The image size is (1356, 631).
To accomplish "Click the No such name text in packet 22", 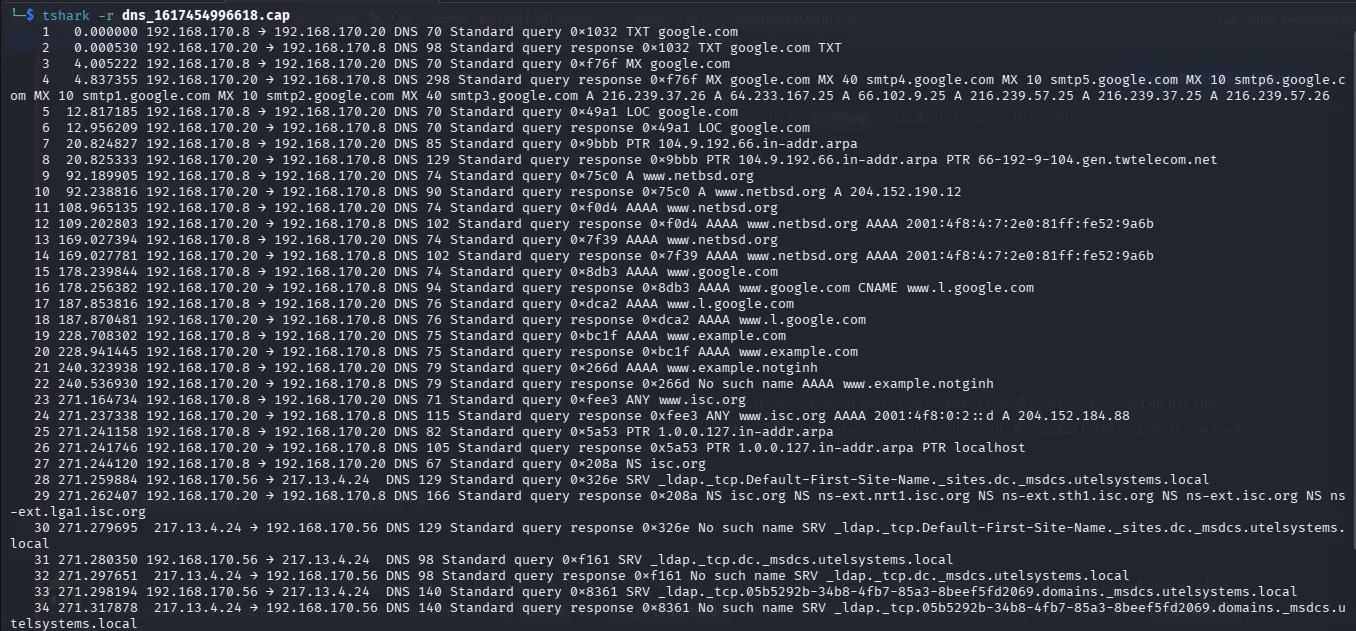I will coord(746,384).
